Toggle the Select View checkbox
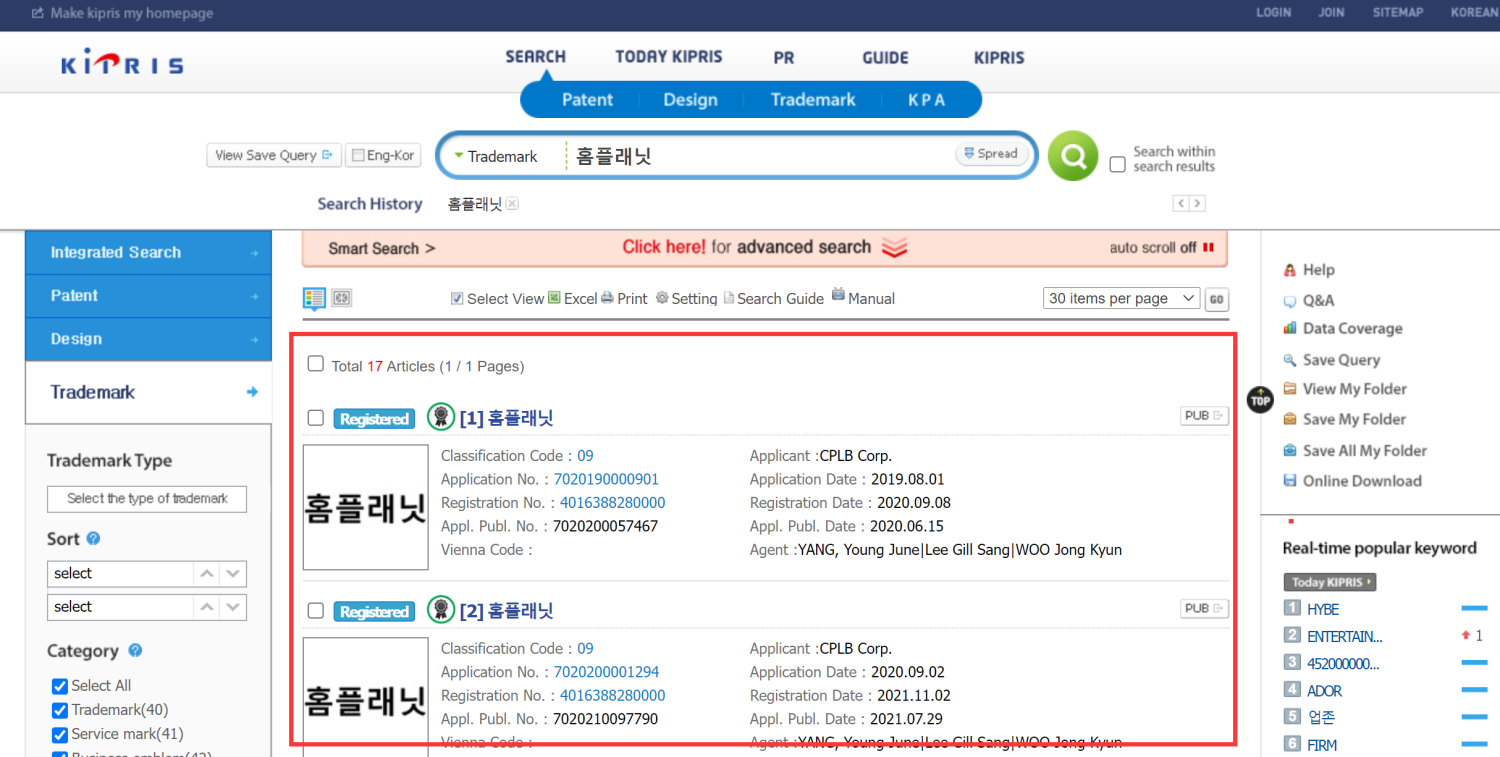This screenshot has width=1500, height=757. [457, 298]
